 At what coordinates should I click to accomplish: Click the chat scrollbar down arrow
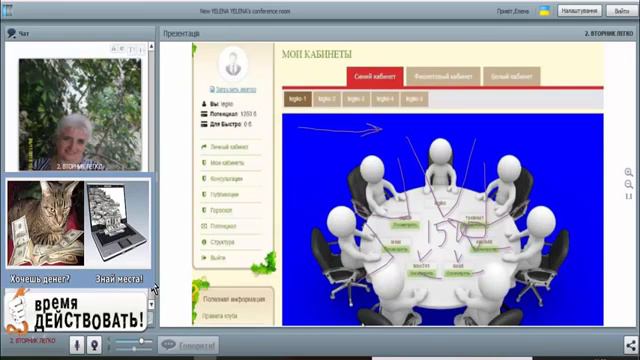[151, 304]
